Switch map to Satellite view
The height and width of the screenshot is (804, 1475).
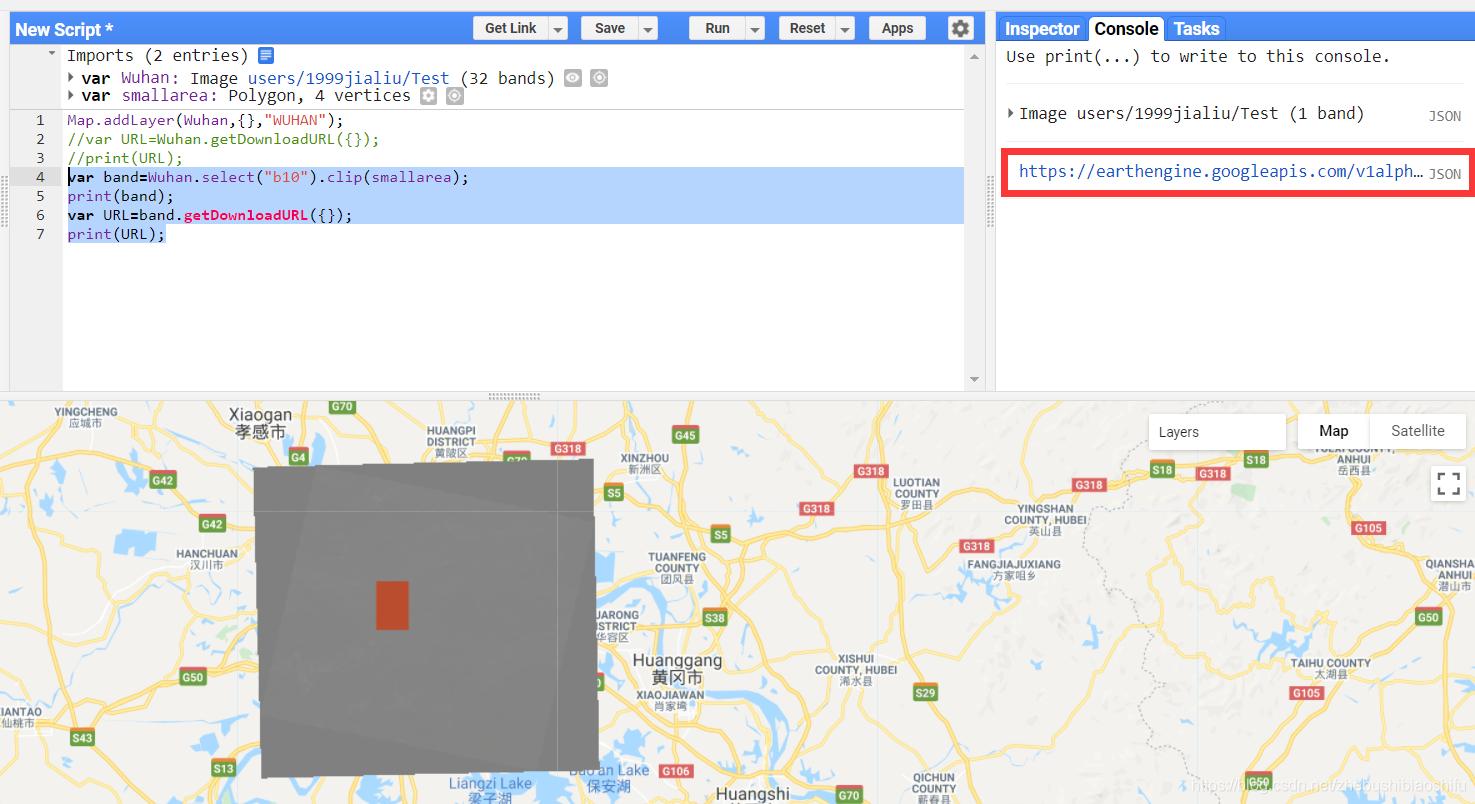[x=1417, y=431]
